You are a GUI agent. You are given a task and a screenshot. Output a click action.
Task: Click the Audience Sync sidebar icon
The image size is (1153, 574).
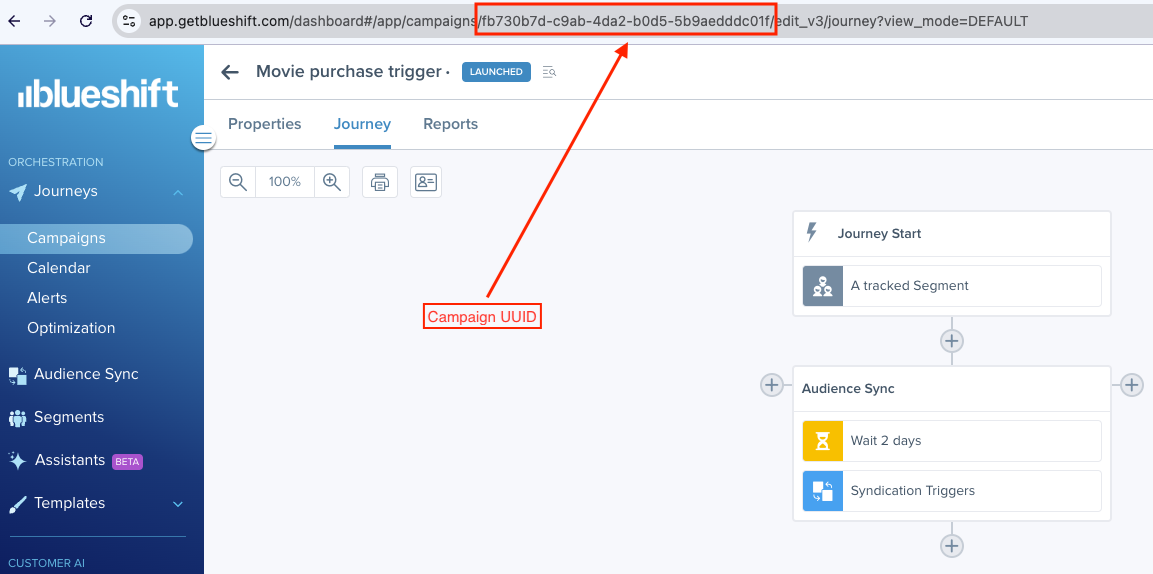pos(18,376)
